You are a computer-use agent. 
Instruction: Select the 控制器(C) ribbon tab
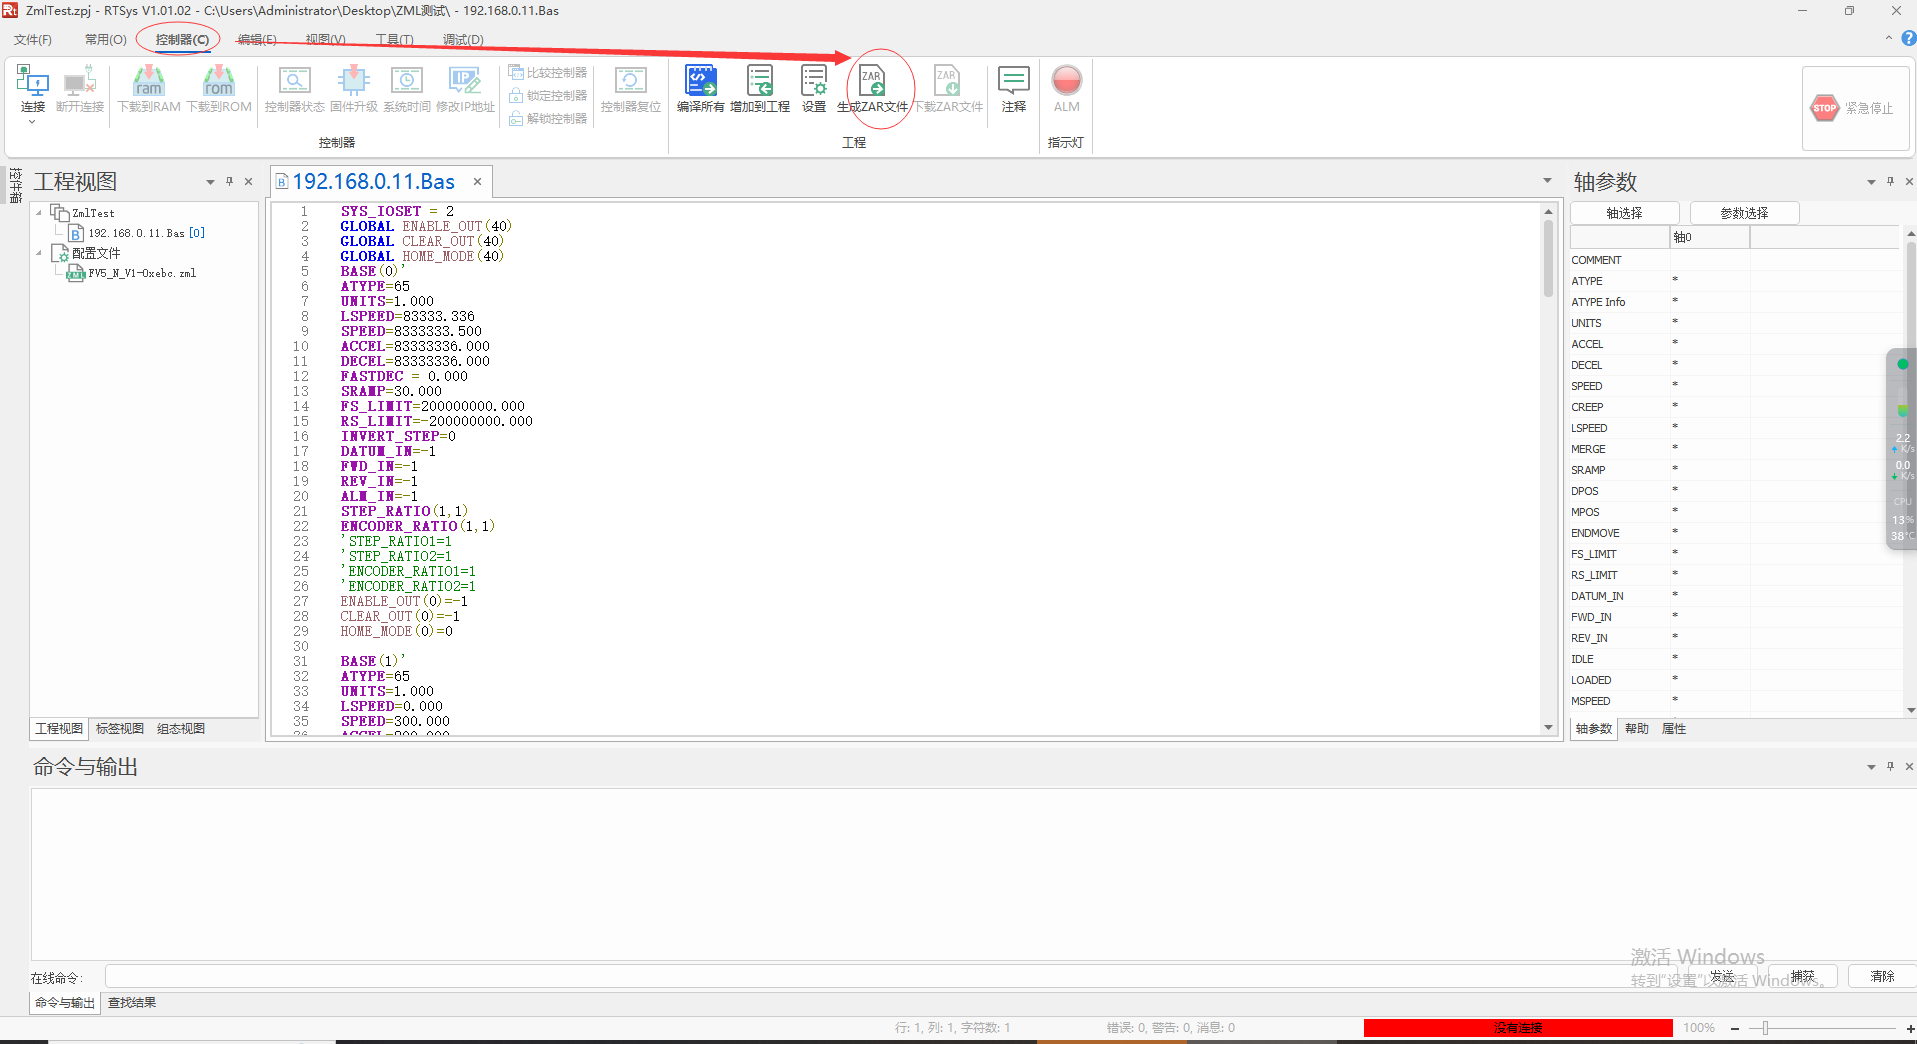click(x=182, y=40)
